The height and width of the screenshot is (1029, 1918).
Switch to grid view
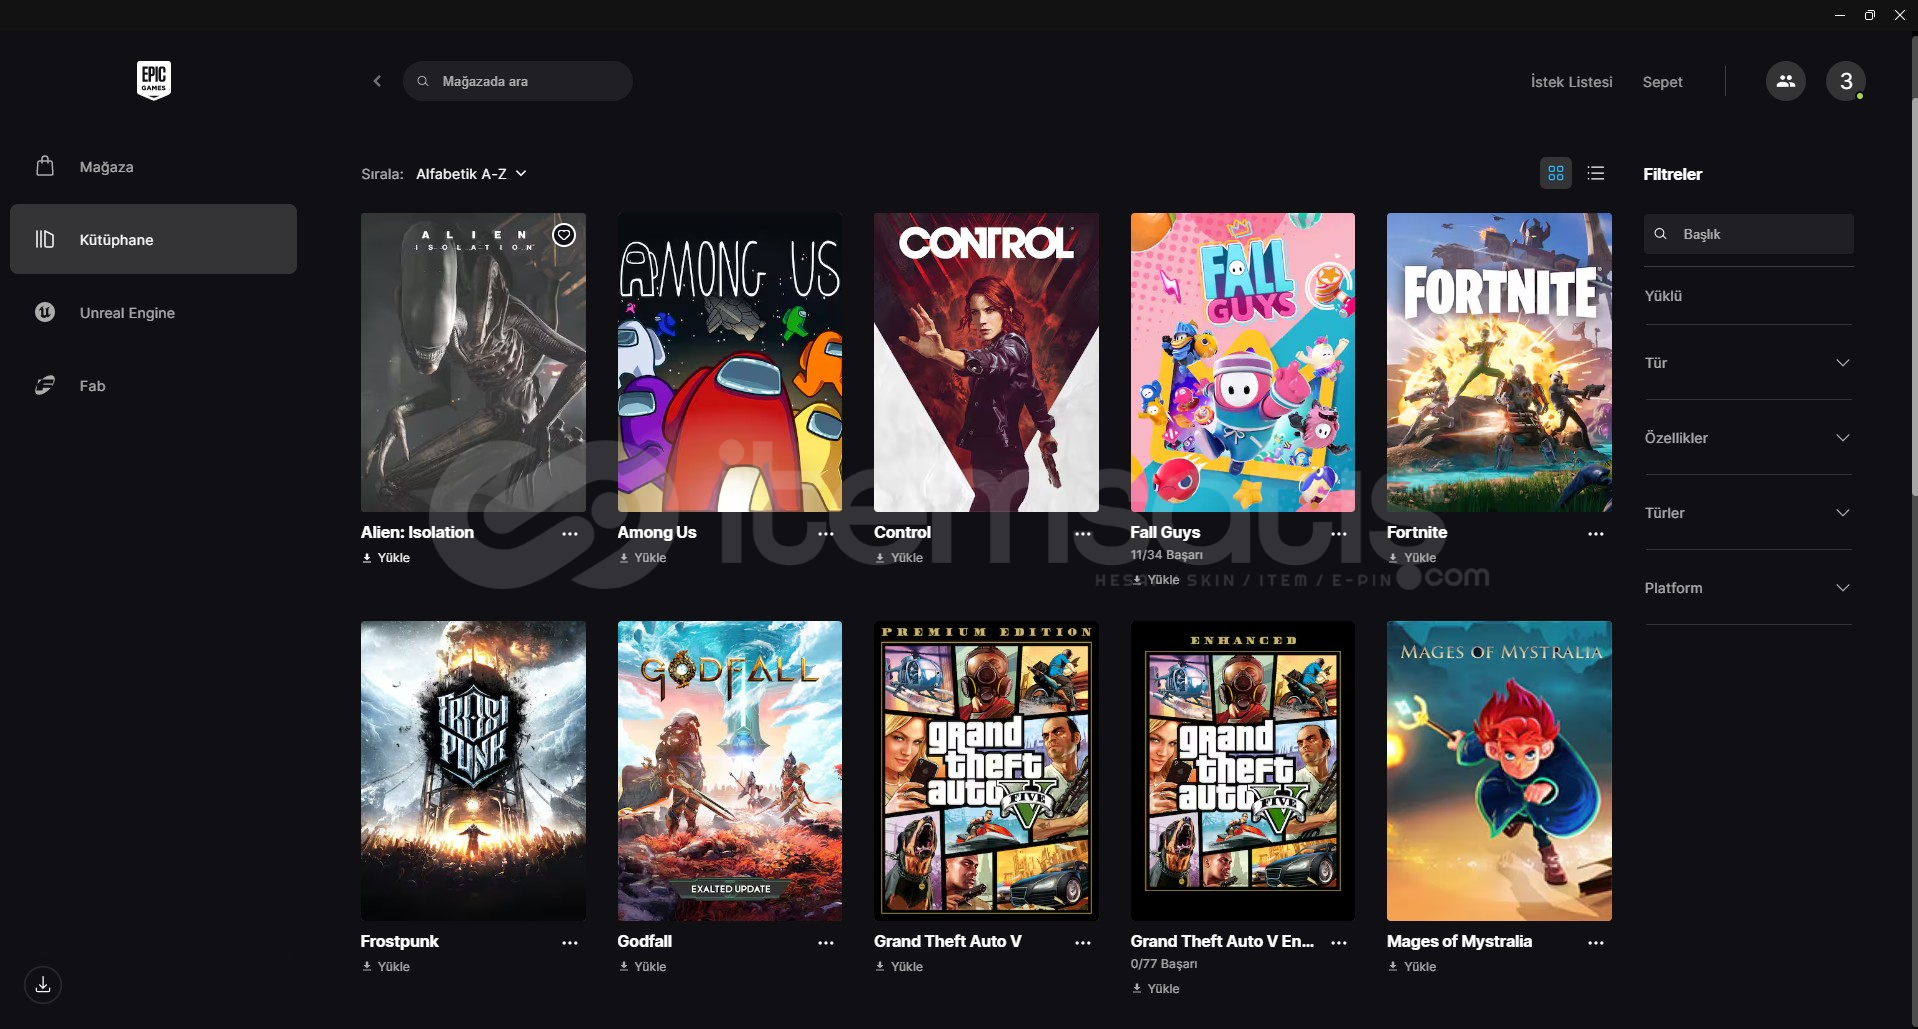point(1555,173)
